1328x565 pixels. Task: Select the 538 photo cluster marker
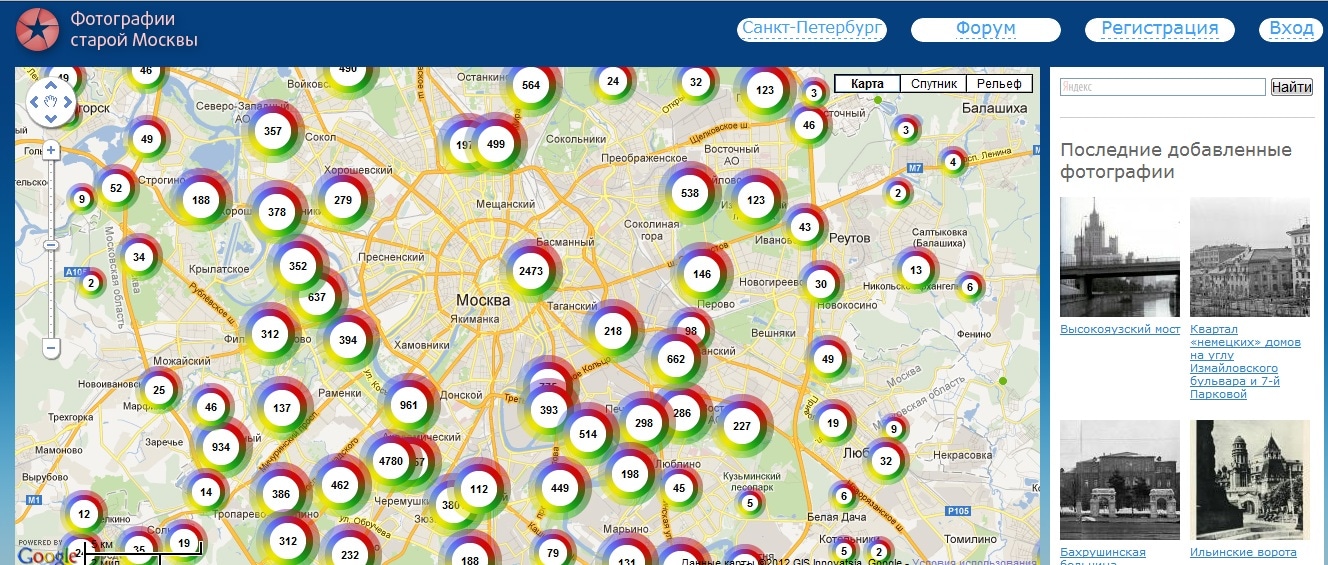coord(689,193)
